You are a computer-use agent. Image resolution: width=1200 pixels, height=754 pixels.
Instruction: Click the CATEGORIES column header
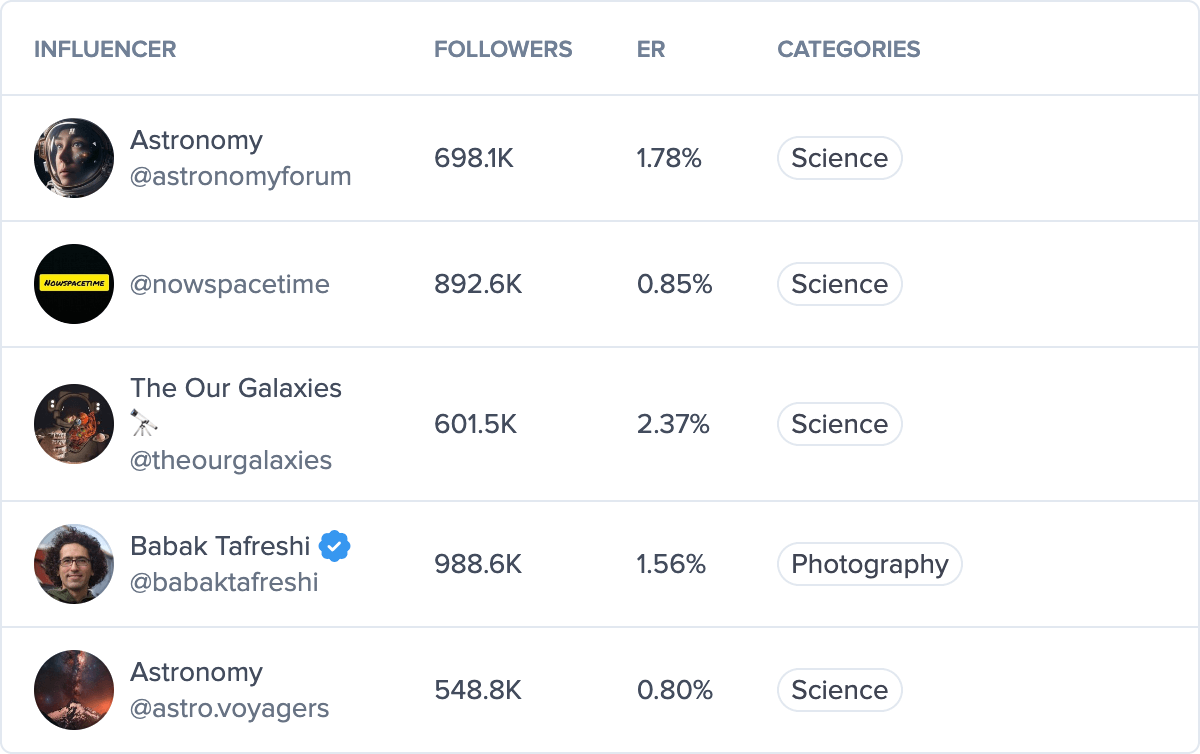pos(849,49)
